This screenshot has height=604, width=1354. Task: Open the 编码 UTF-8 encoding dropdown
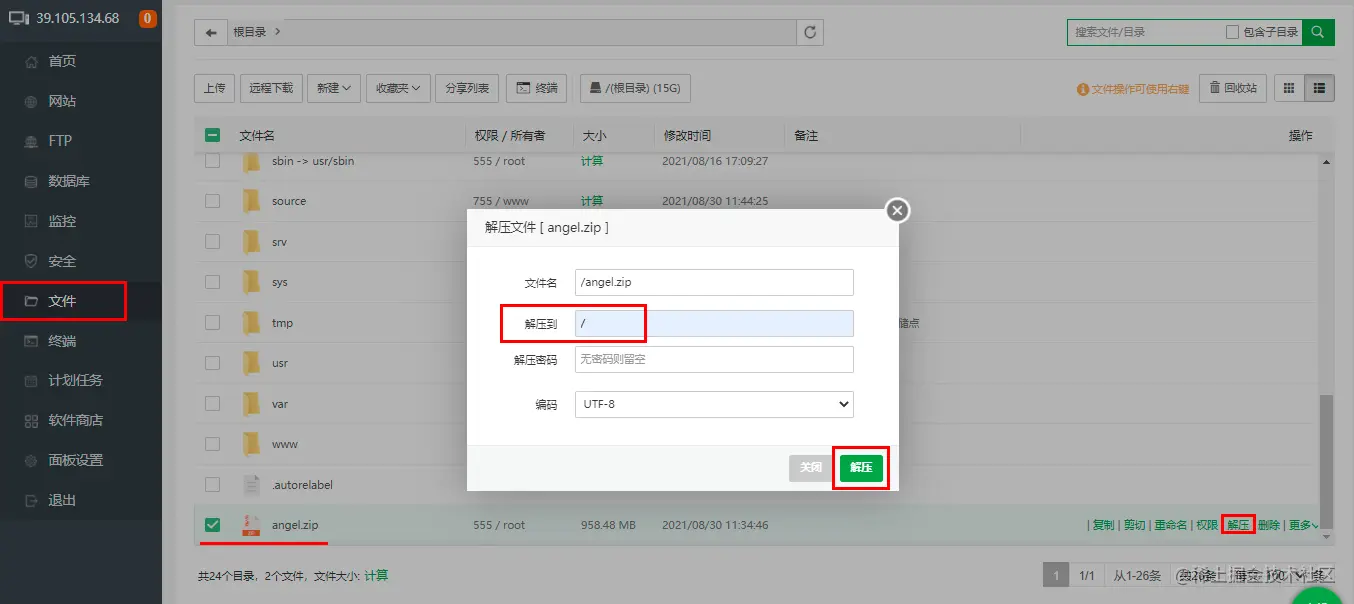[713, 404]
